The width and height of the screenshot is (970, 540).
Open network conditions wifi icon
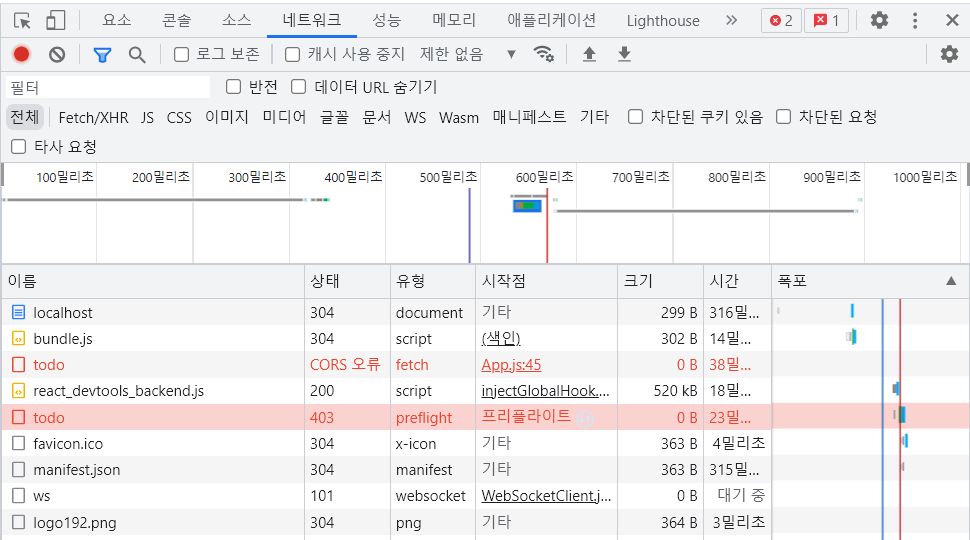[x=544, y=54]
